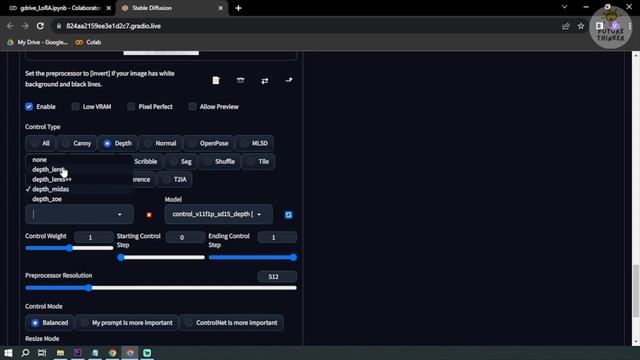640x360 pixels.
Task: Toggle the Pixel Perfect checkbox
Action: (x=131, y=107)
